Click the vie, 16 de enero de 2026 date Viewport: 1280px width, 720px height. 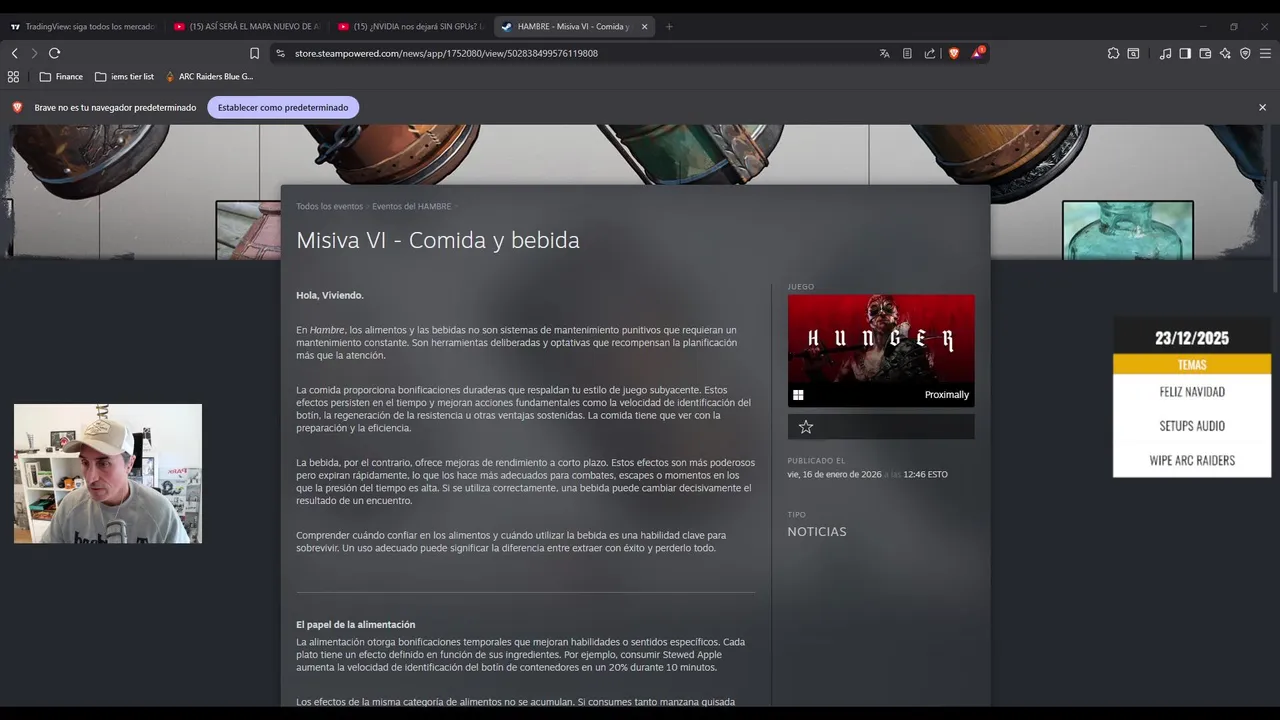(x=834, y=474)
